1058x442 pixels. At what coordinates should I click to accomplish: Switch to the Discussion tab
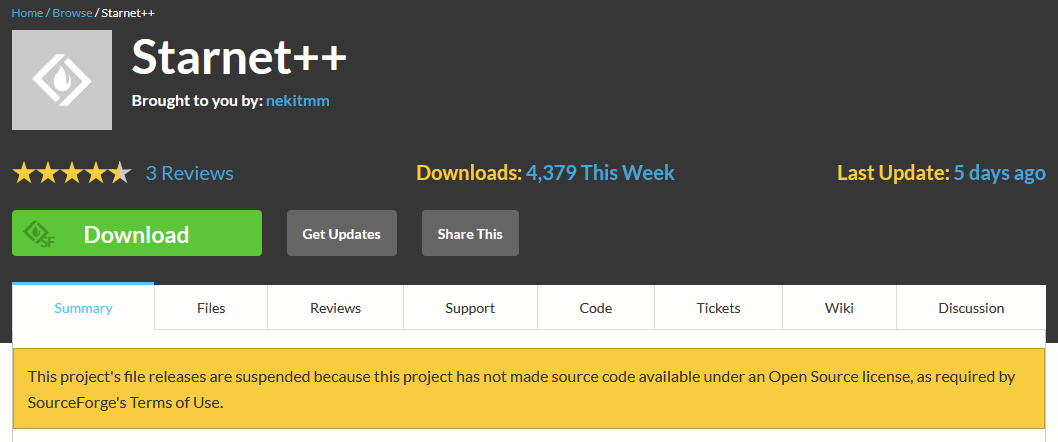970,308
